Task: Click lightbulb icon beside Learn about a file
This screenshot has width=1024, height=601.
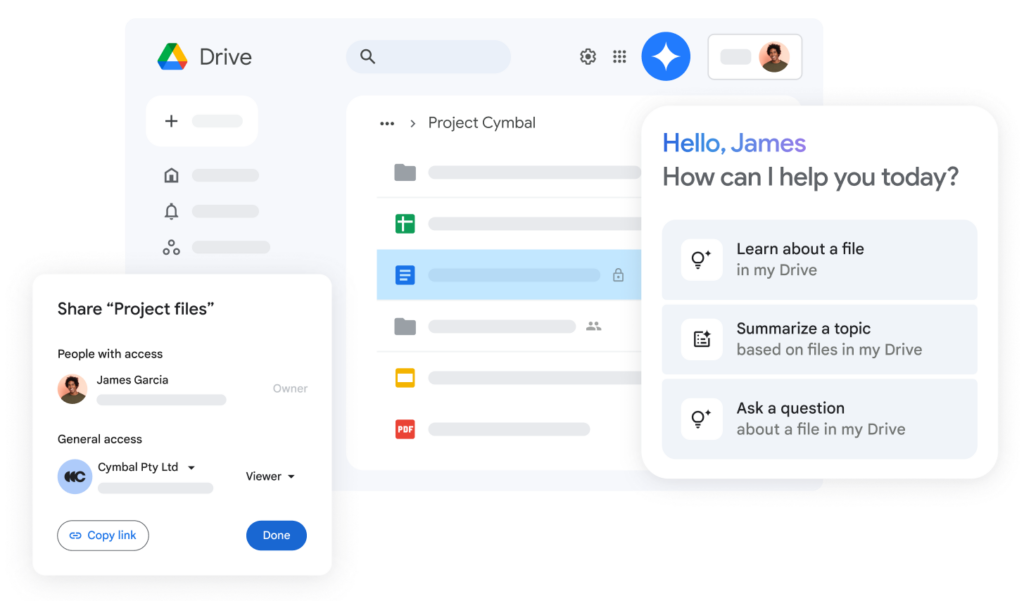Action: coord(701,260)
